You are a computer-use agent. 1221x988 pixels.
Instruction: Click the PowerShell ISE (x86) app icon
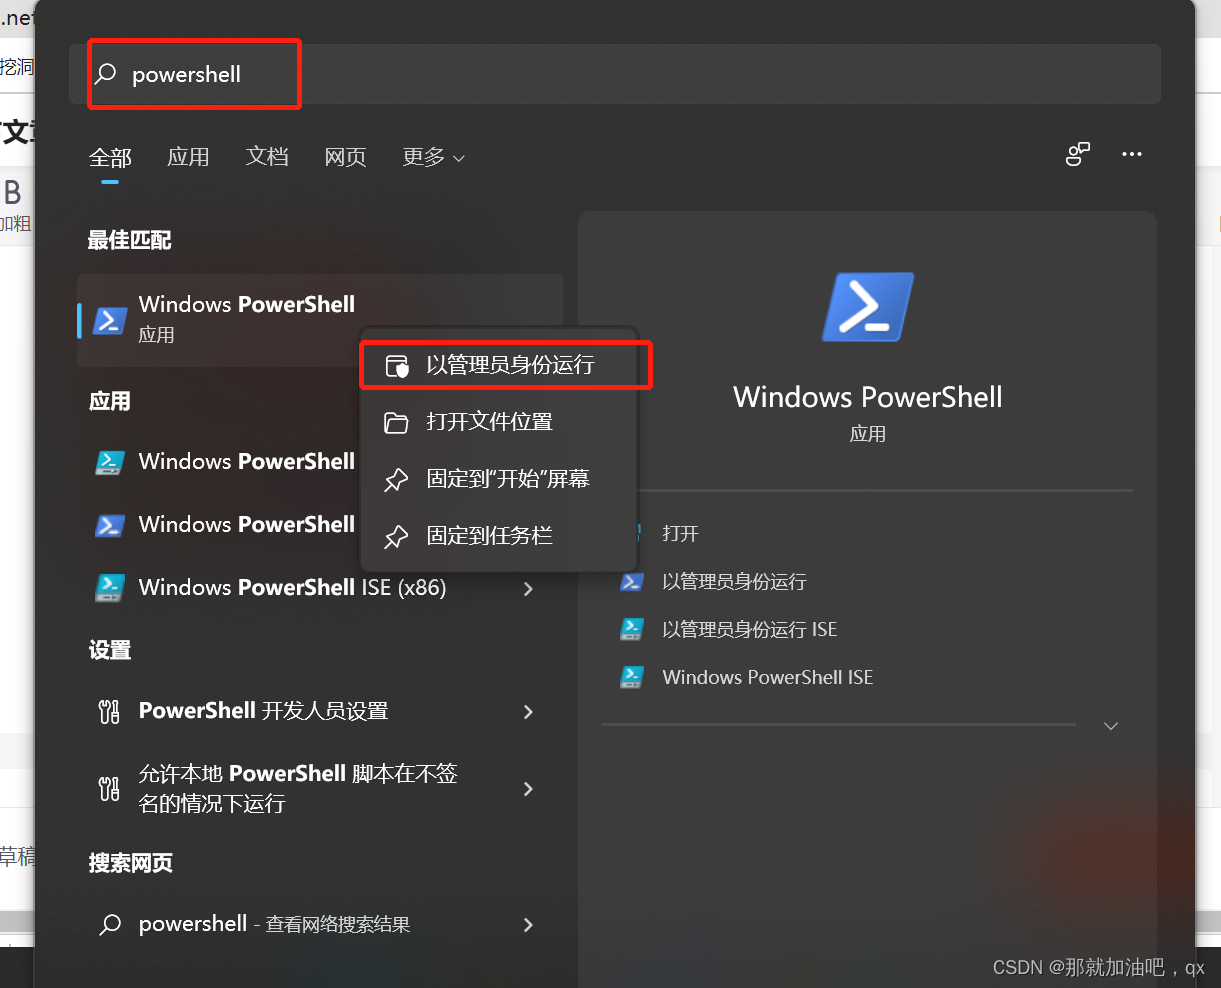[x=109, y=588]
